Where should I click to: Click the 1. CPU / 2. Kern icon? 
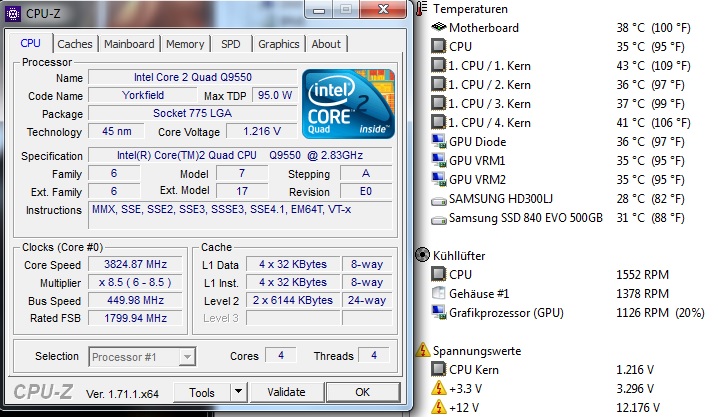coord(439,84)
